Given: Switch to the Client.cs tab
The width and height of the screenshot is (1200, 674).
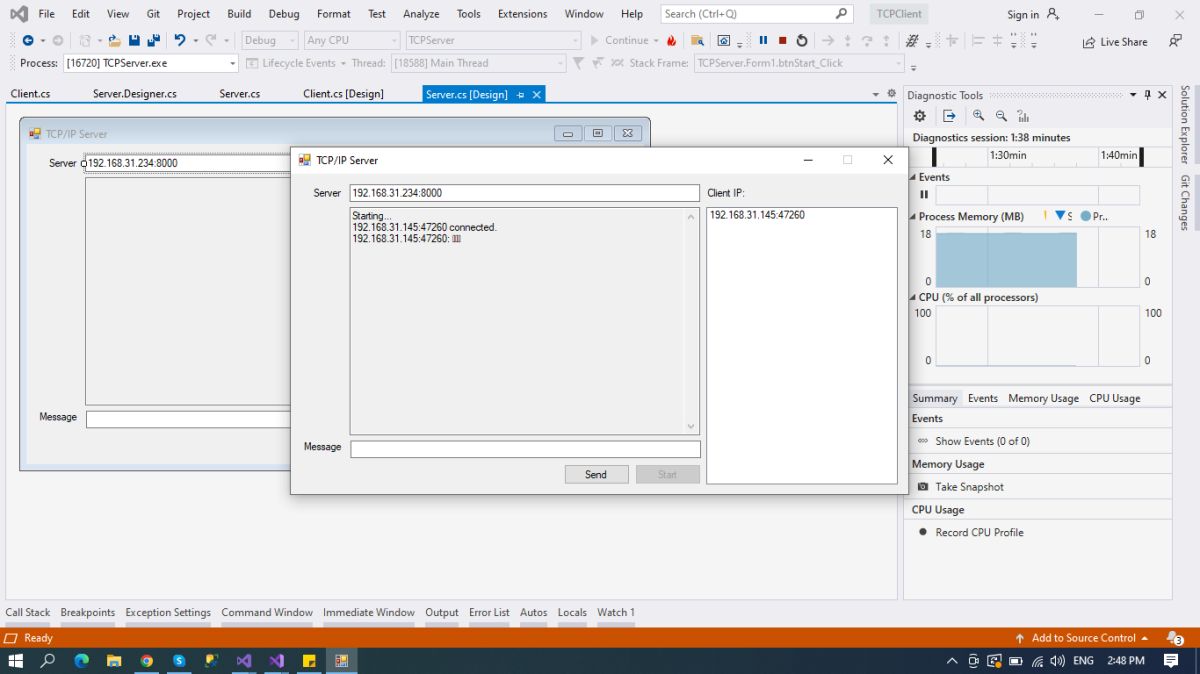Looking at the screenshot, I should click(31, 94).
